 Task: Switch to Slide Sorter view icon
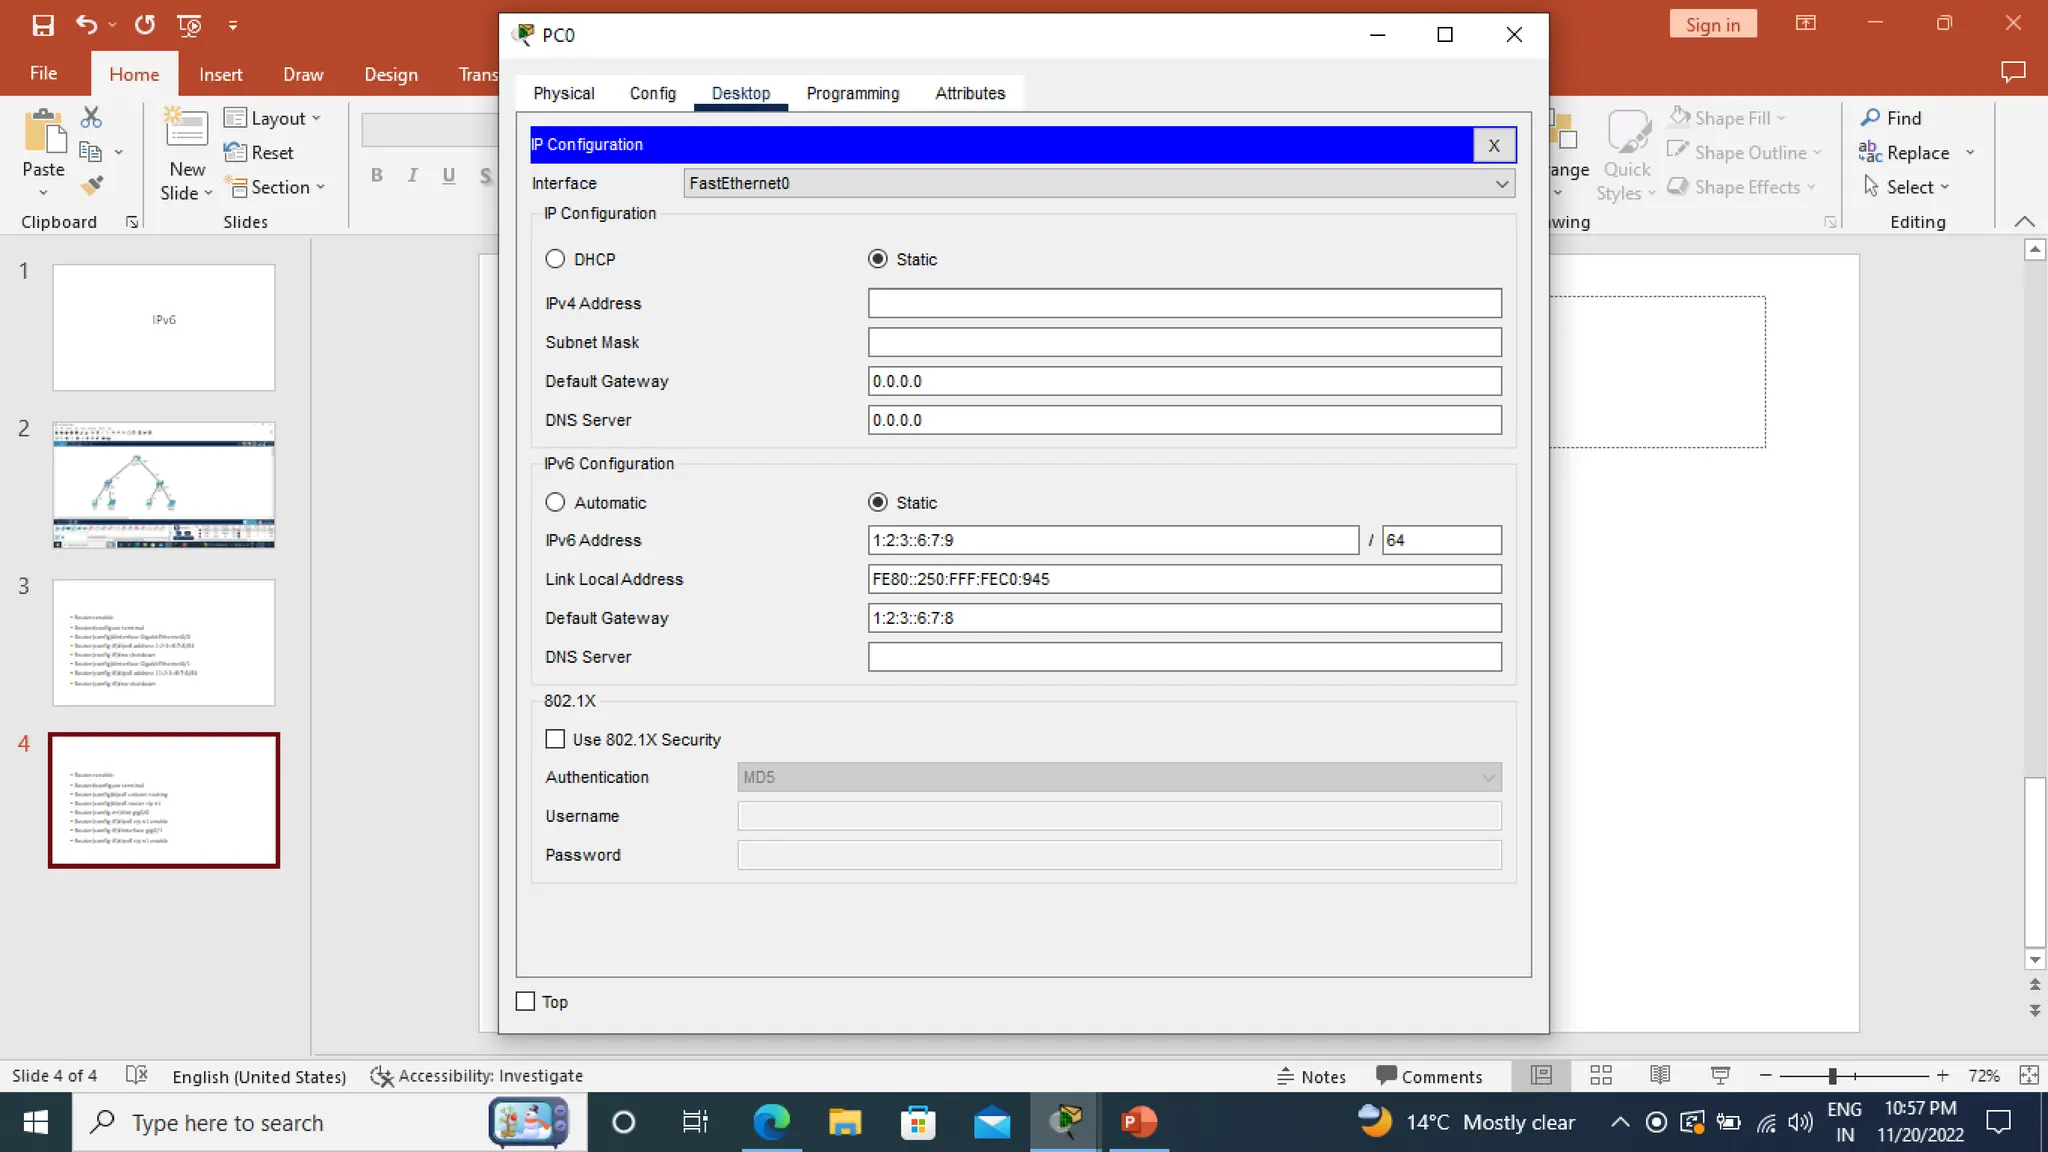pyautogui.click(x=1601, y=1075)
